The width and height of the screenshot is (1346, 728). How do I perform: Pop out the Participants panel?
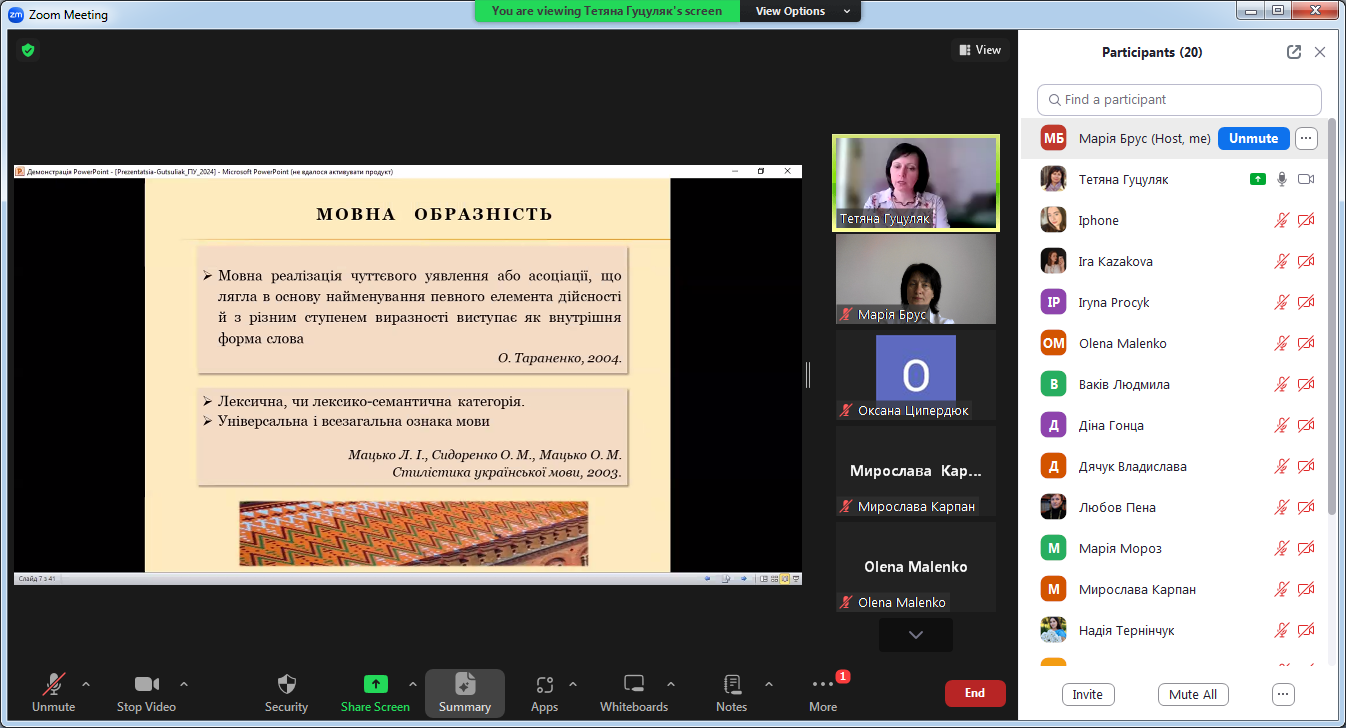point(1294,52)
